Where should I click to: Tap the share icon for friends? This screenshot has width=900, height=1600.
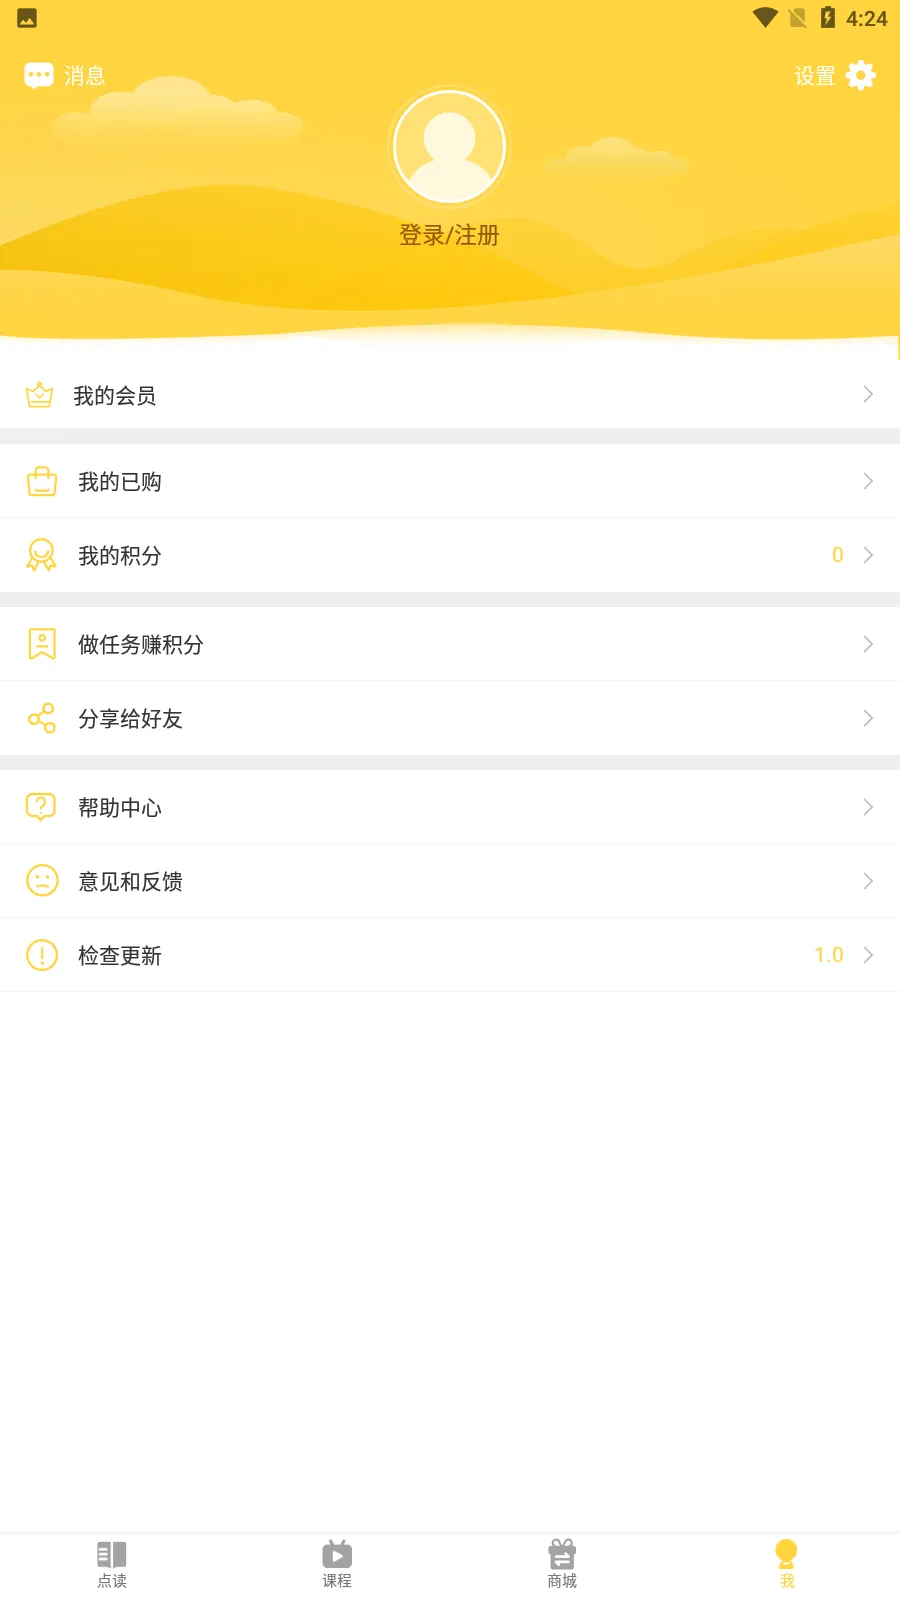42,718
